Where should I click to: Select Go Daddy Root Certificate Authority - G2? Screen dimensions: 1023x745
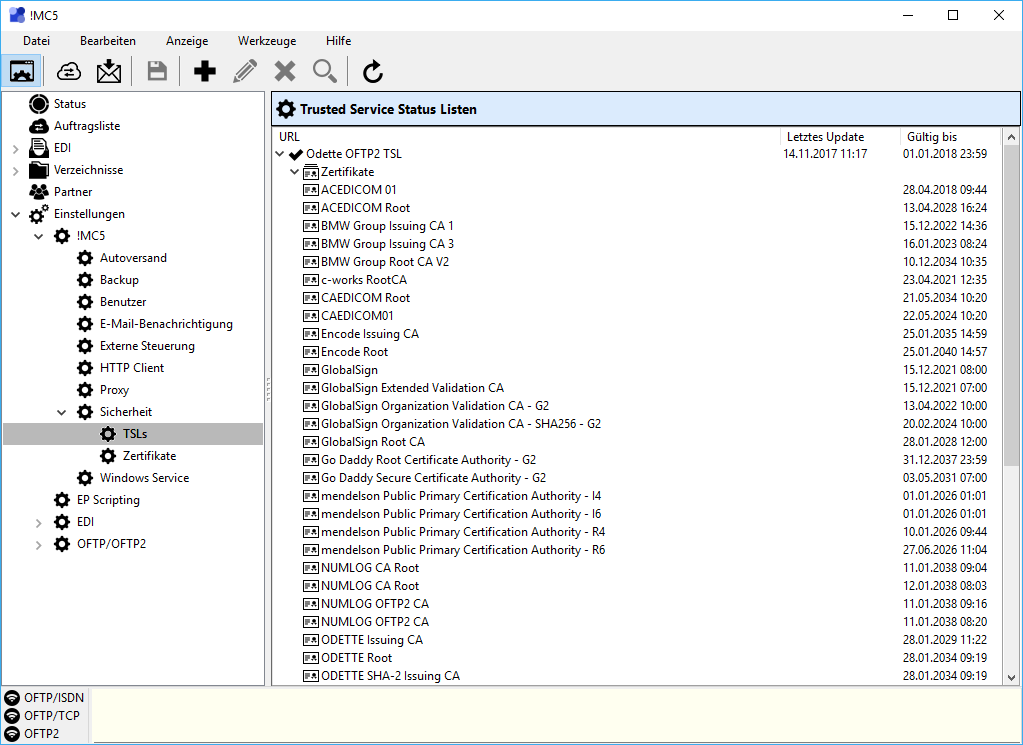click(428, 460)
